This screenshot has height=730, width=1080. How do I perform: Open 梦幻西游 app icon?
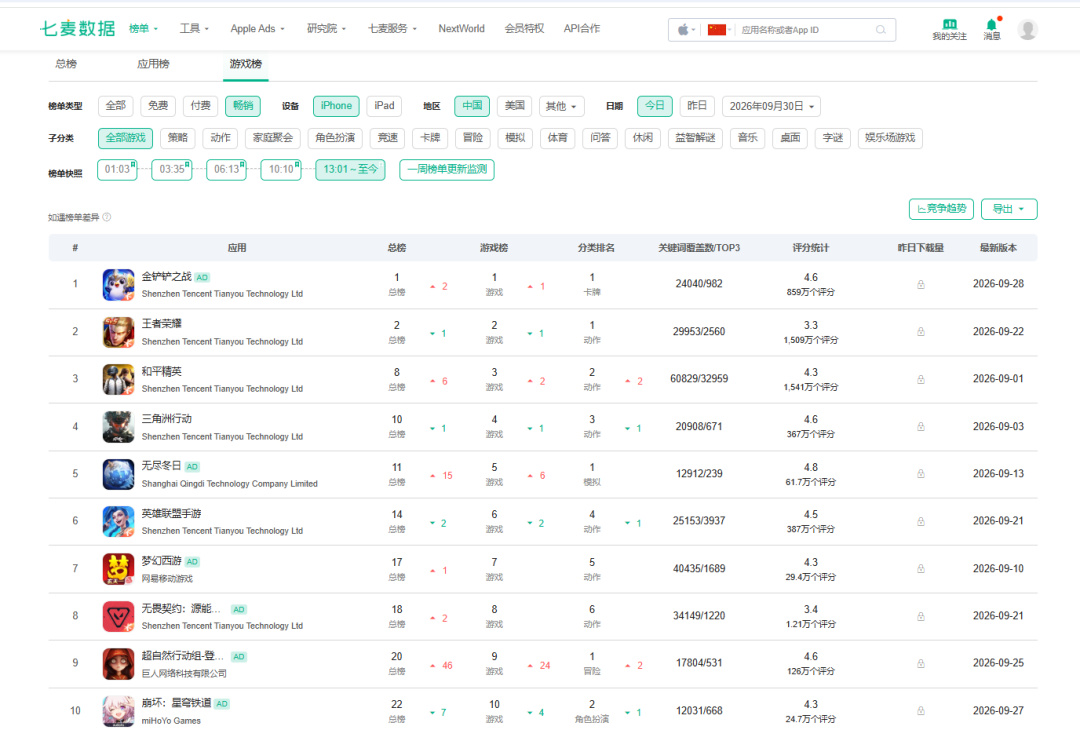tap(118, 569)
